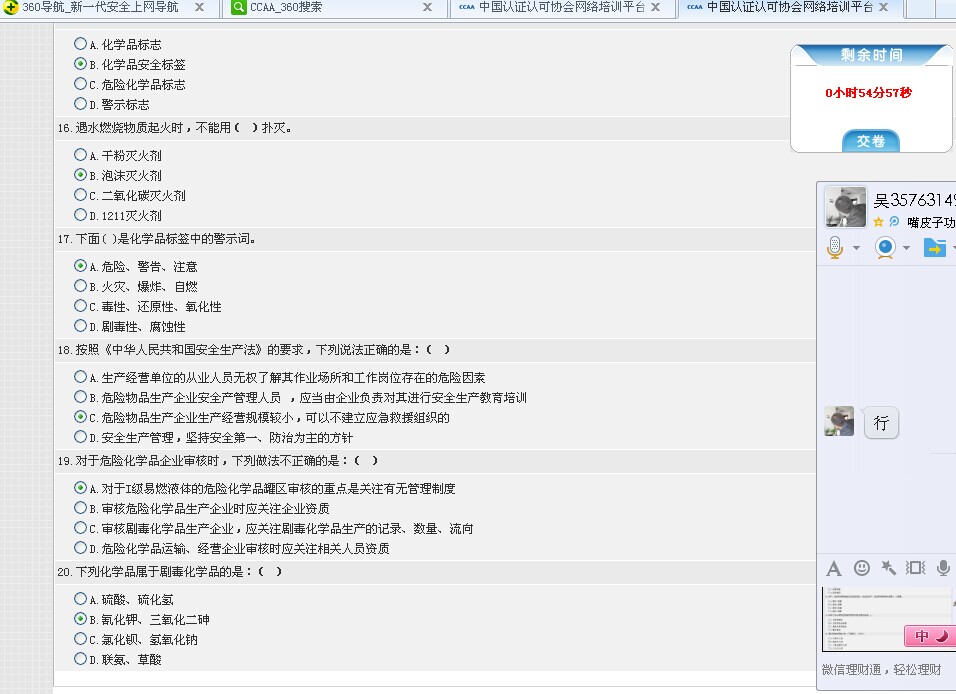Viewport: 956px width, 694px height.
Task: Click the contact name 吴3576314
Action: point(914,199)
